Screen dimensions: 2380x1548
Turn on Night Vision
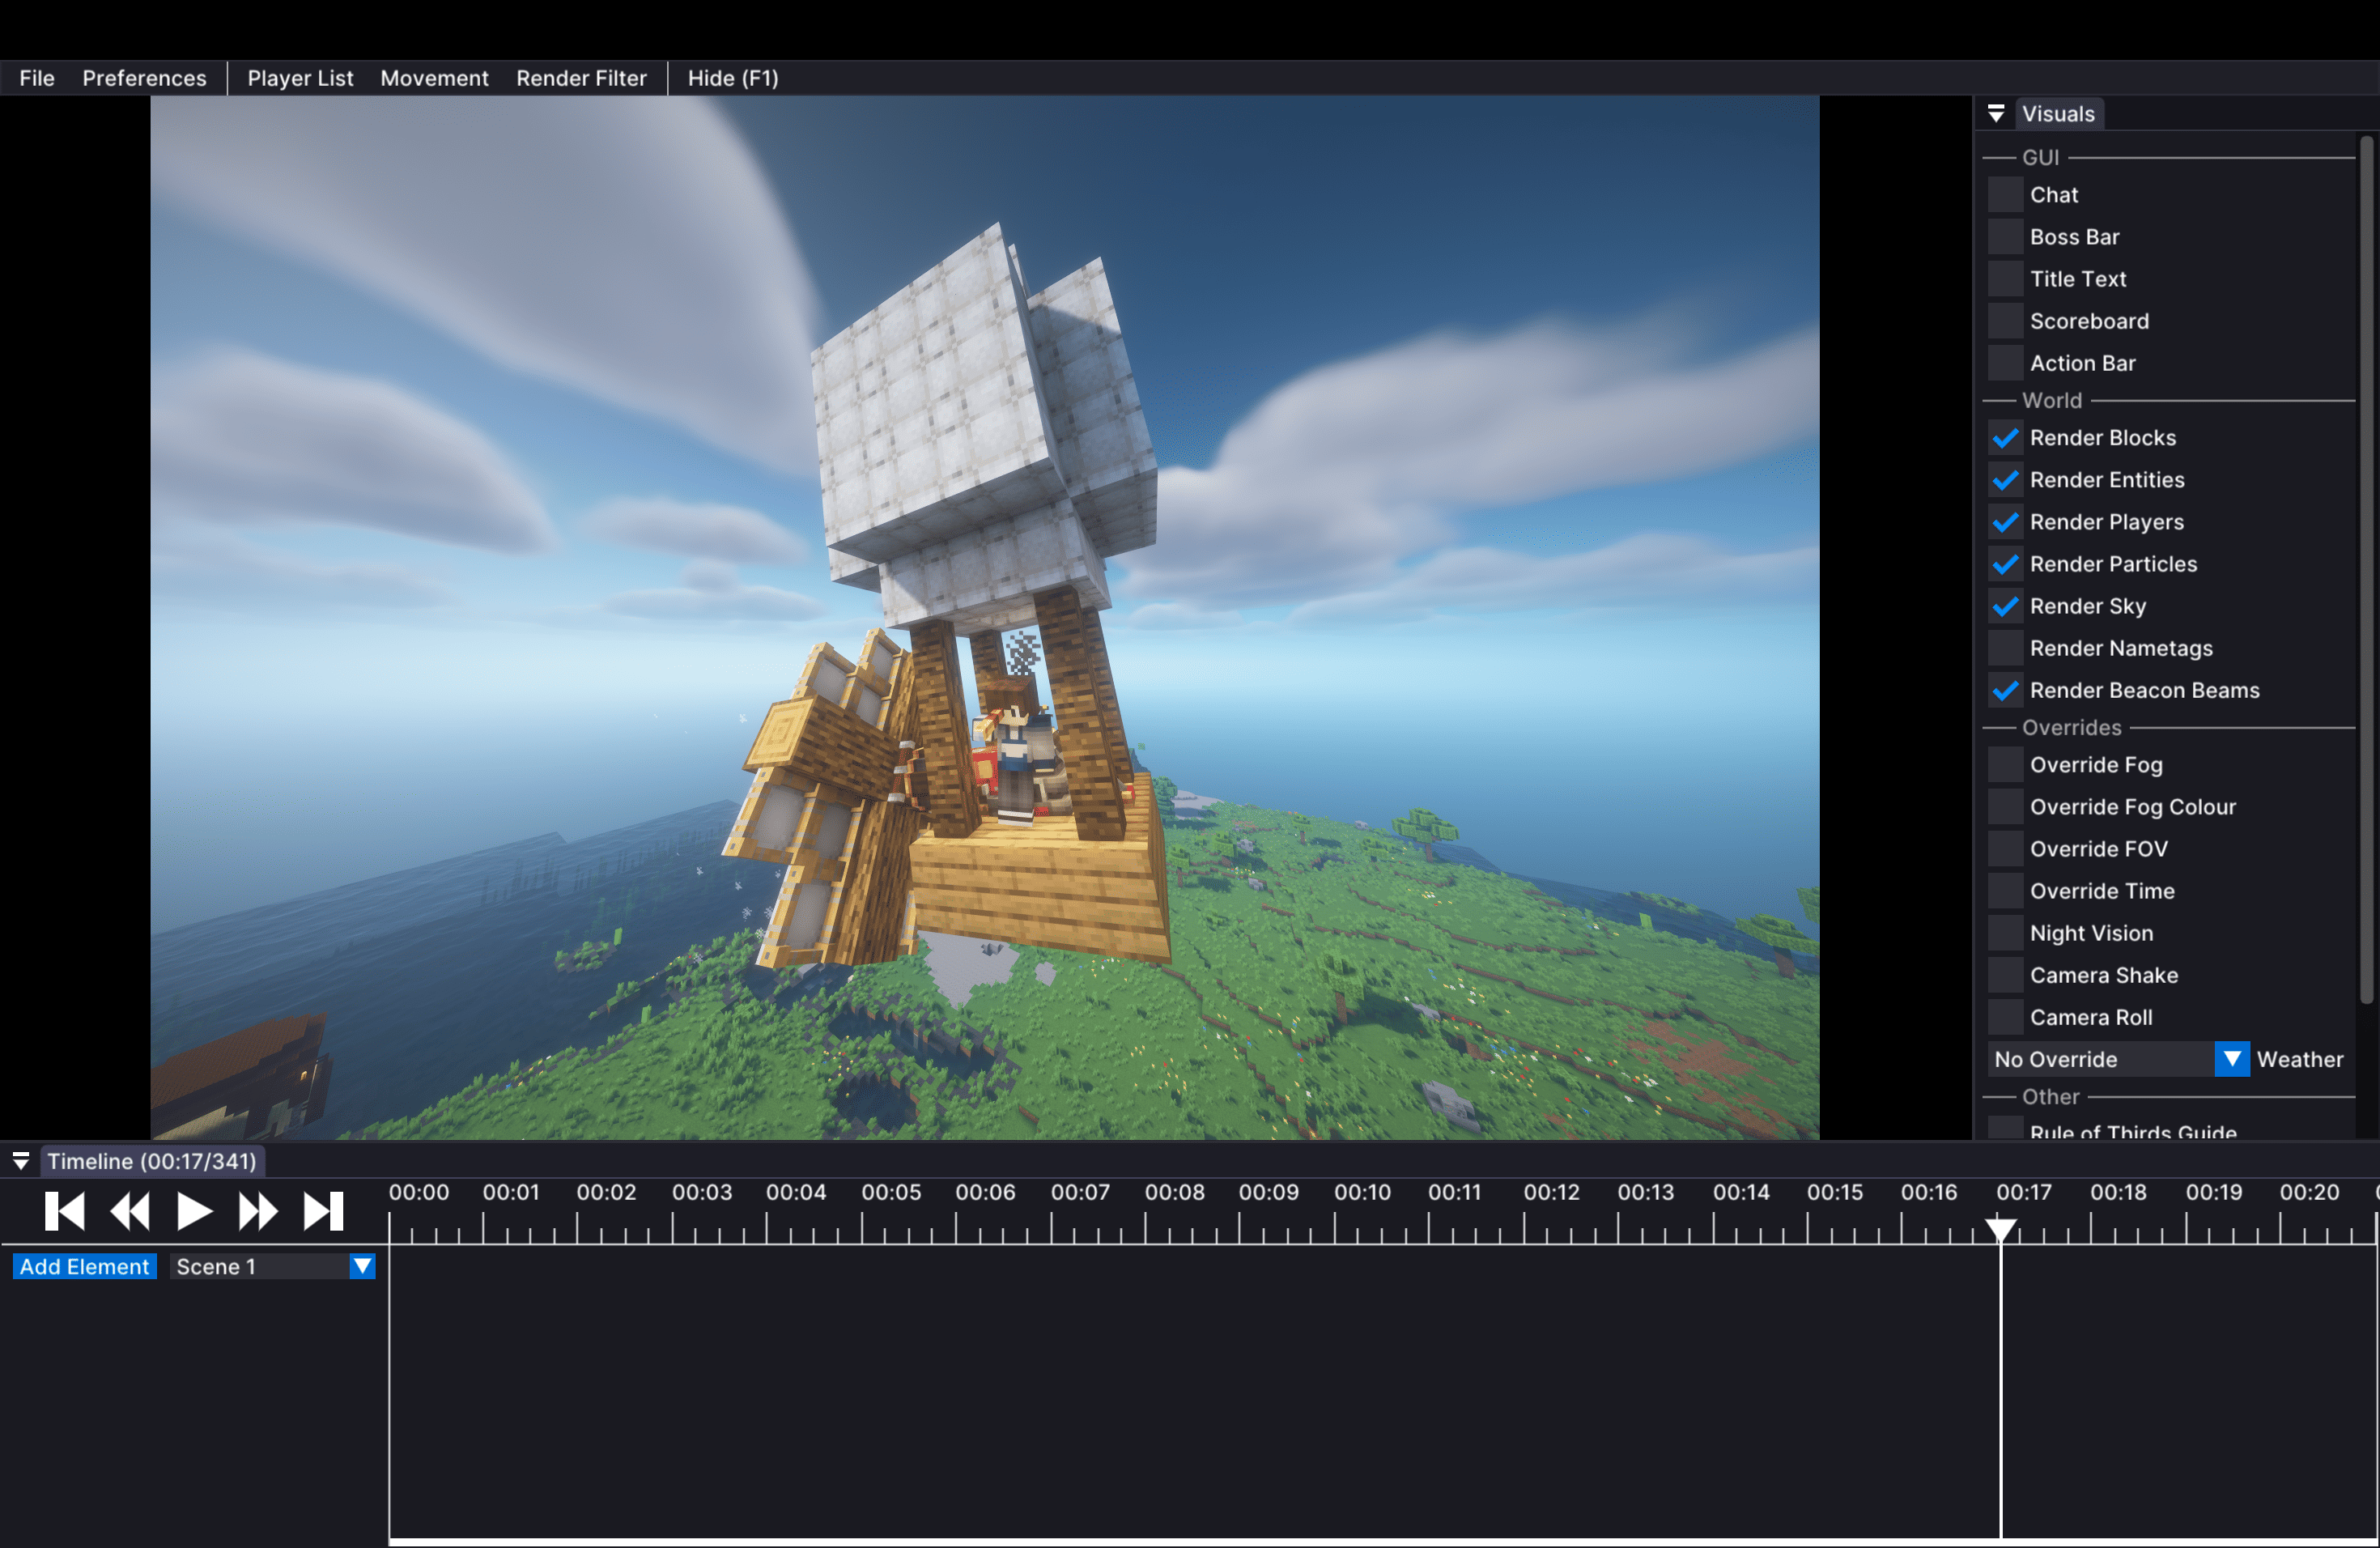(x=2005, y=933)
